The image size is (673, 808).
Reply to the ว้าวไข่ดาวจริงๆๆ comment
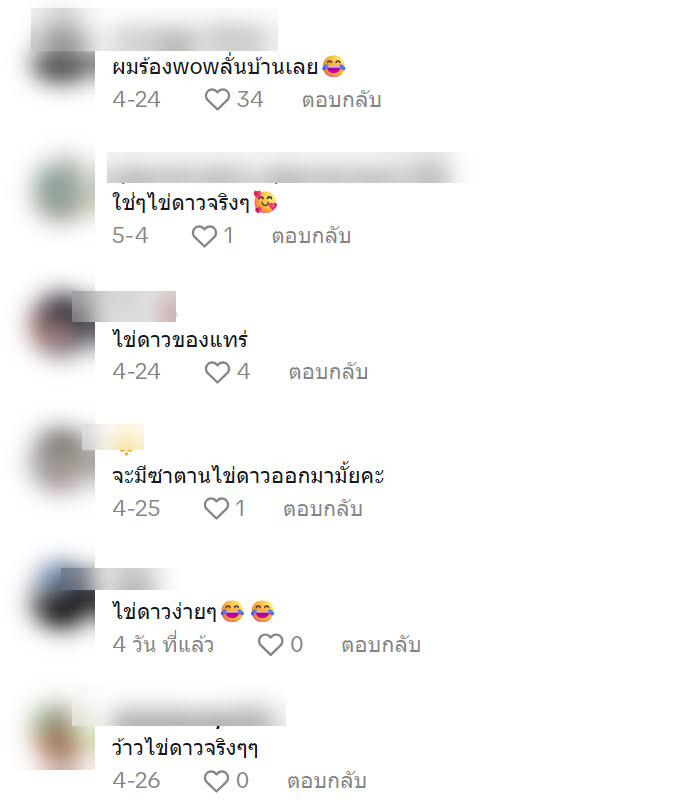[327, 781]
